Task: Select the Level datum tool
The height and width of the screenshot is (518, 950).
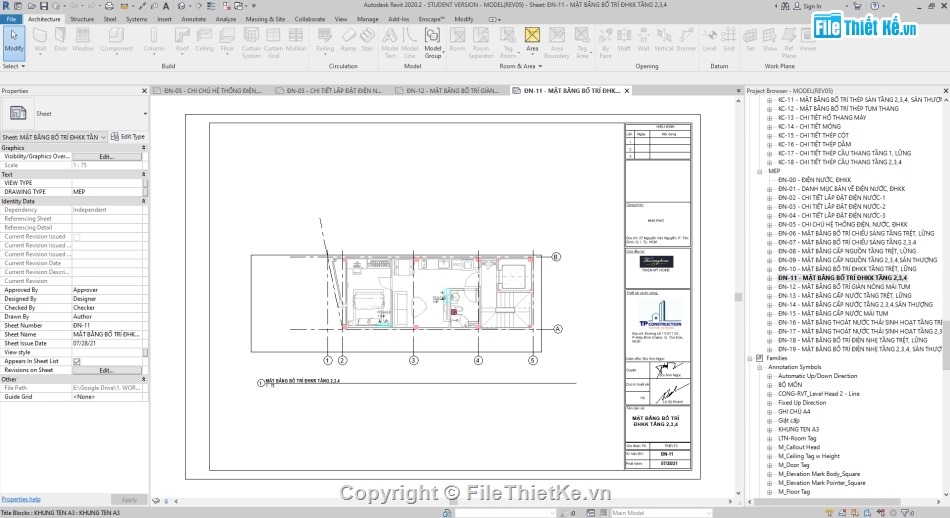Action: 709,39
